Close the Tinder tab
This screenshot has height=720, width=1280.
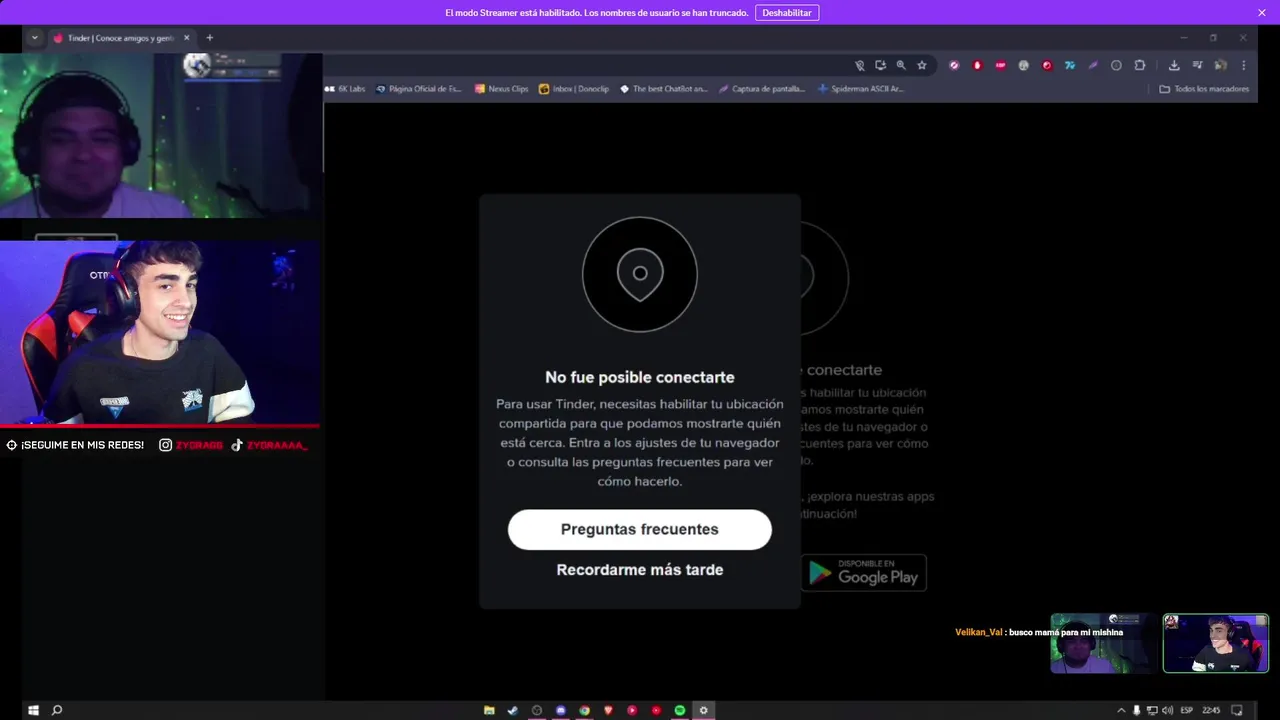click(x=187, y=38)
